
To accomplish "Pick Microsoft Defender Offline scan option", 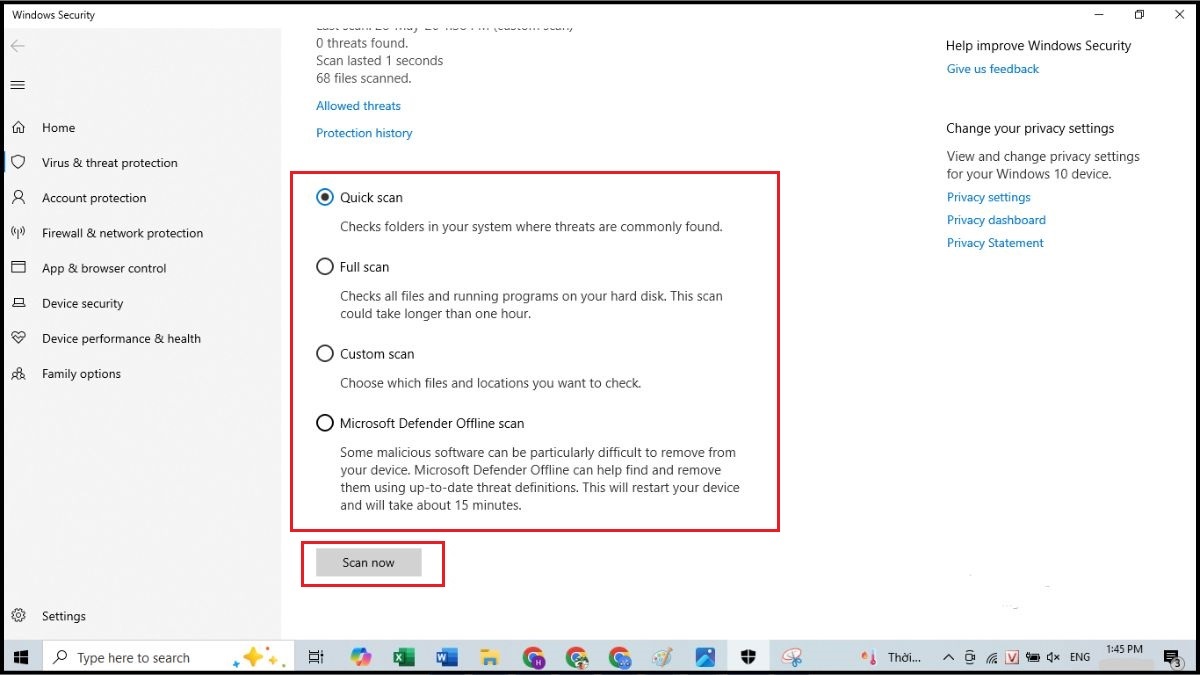I will point(325,423).
